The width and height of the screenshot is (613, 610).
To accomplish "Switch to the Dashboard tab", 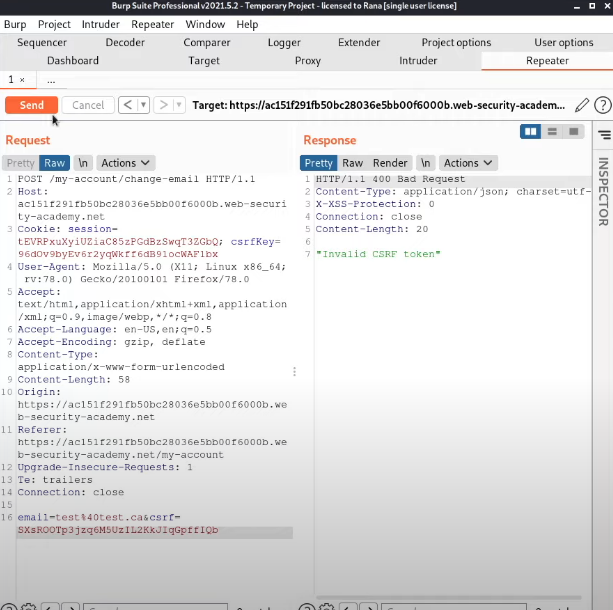I will click(73, 61).
